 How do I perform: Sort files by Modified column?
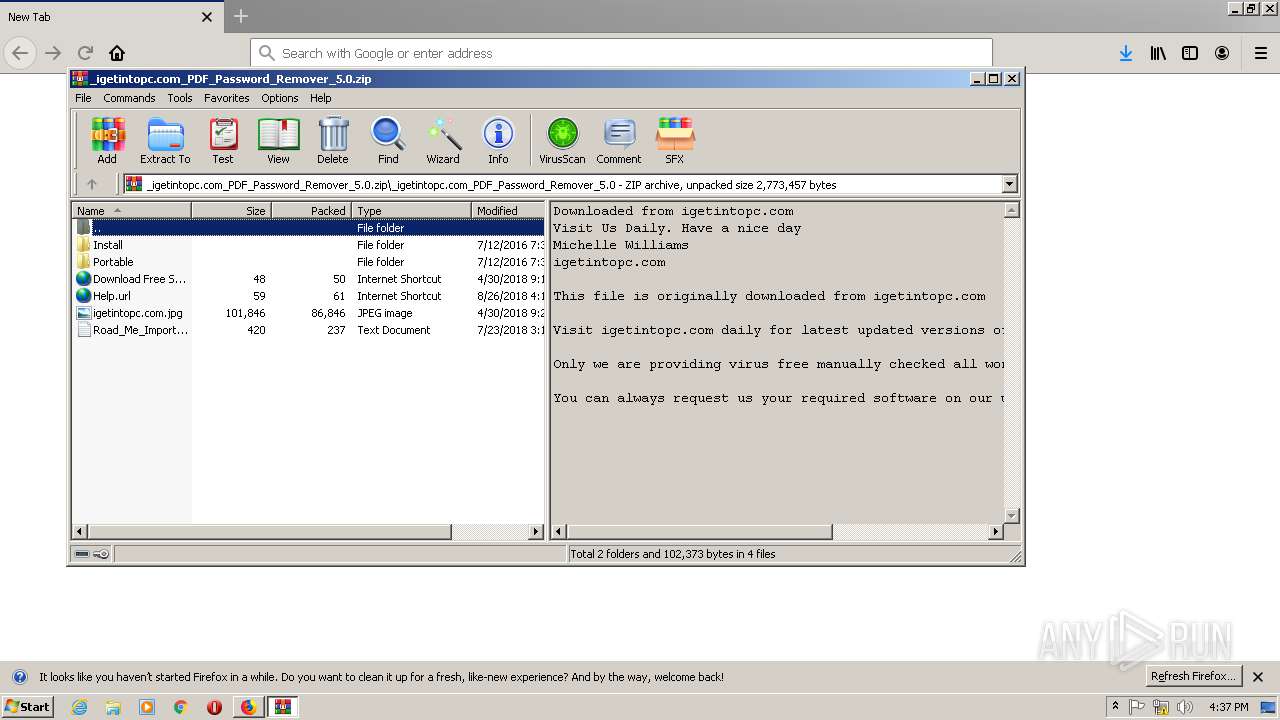508,210
